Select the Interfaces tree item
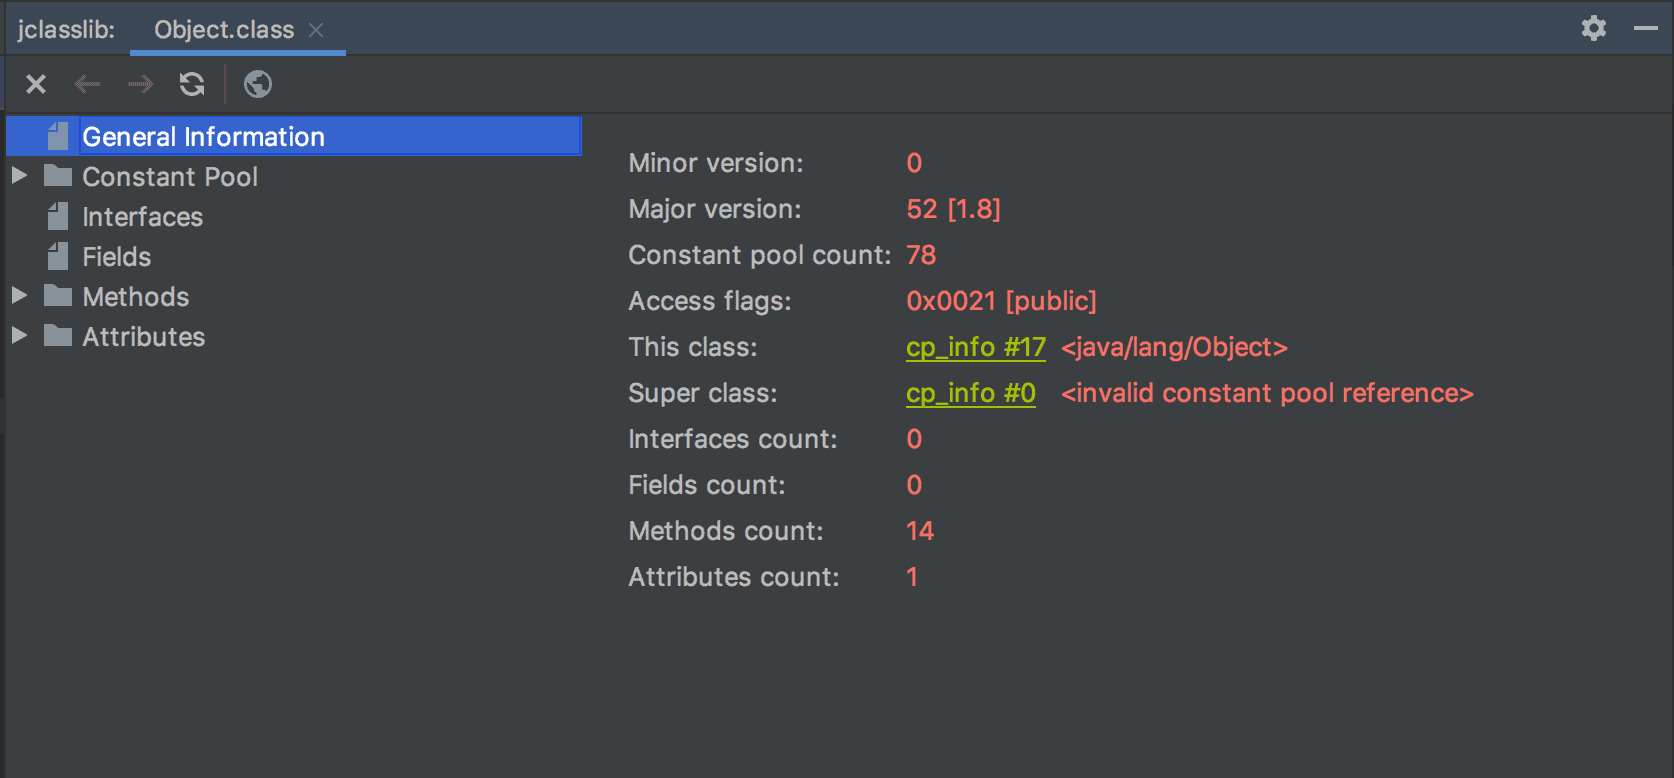 tap(142, 217)
